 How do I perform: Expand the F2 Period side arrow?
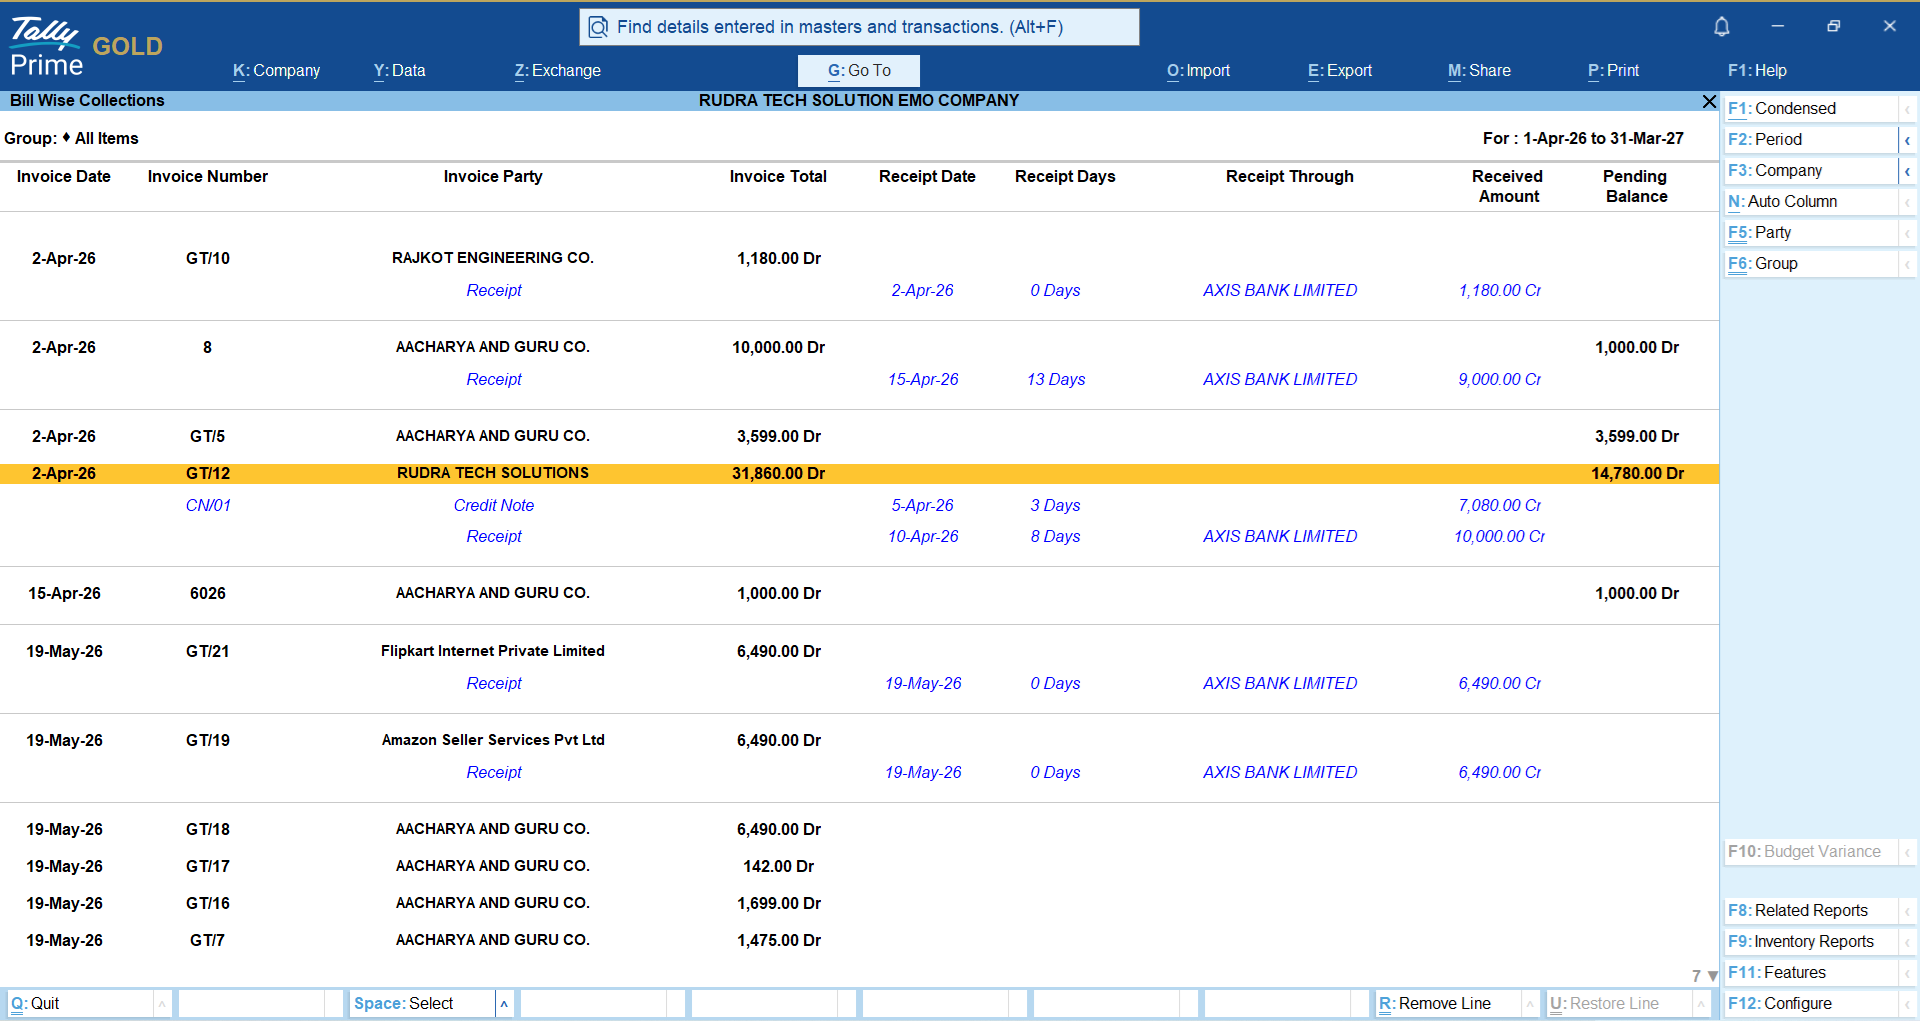coord(1907,140)
